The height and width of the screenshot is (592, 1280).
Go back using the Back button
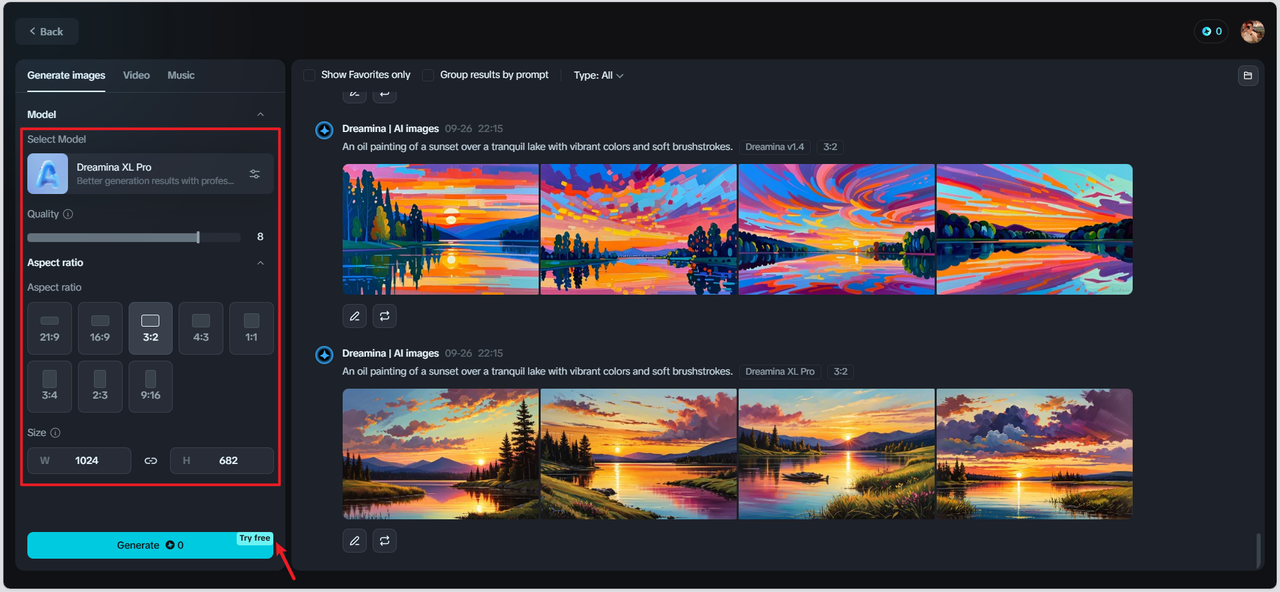46,31
